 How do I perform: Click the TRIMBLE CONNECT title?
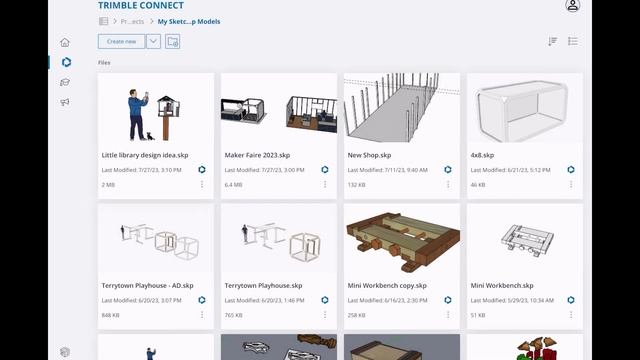tap(141, 5)
